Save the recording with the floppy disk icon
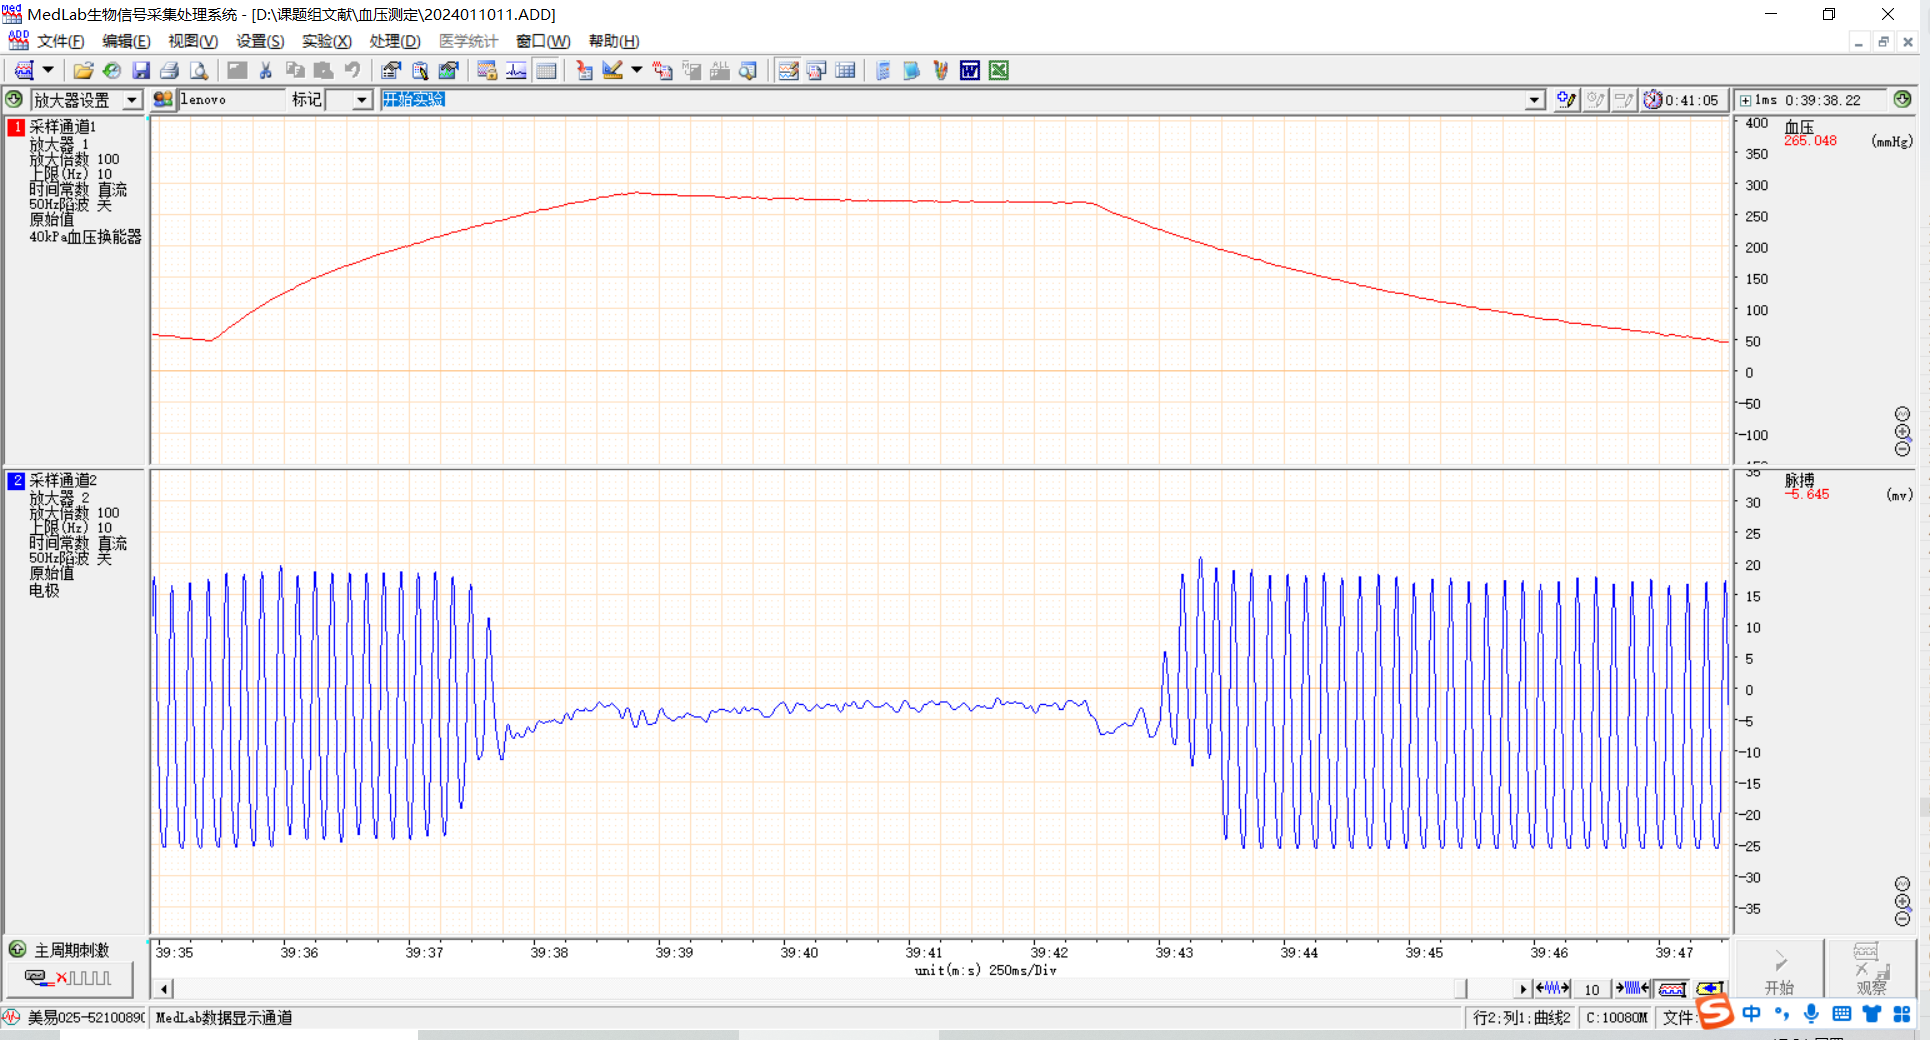Viewport: 1930px width, 1040px height. [141, 71]
